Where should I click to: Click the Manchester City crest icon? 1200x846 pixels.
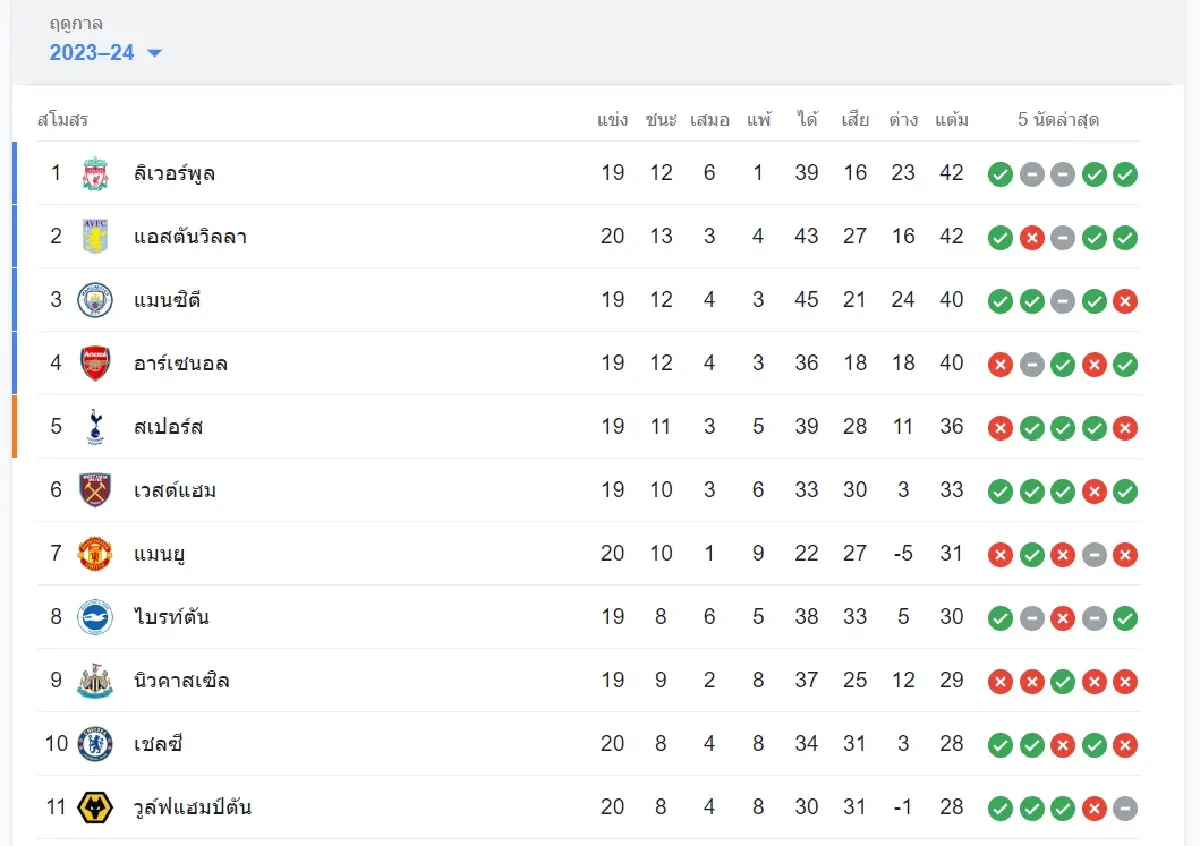point(95,300)
